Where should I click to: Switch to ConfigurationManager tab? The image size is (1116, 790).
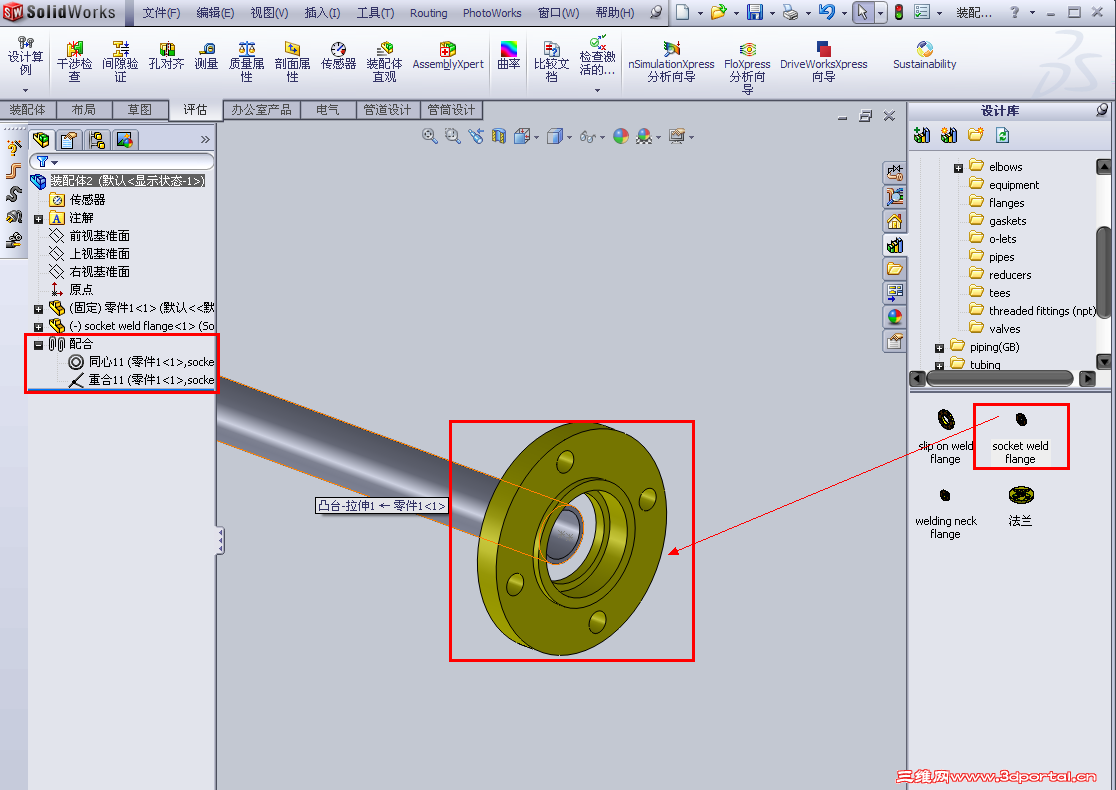(97, 139)
